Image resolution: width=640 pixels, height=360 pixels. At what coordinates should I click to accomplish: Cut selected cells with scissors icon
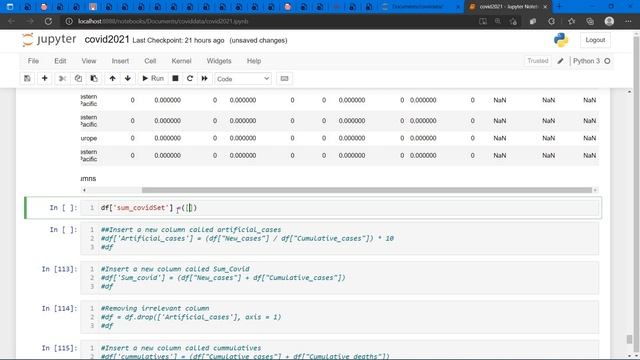click(x=62, y=78)
